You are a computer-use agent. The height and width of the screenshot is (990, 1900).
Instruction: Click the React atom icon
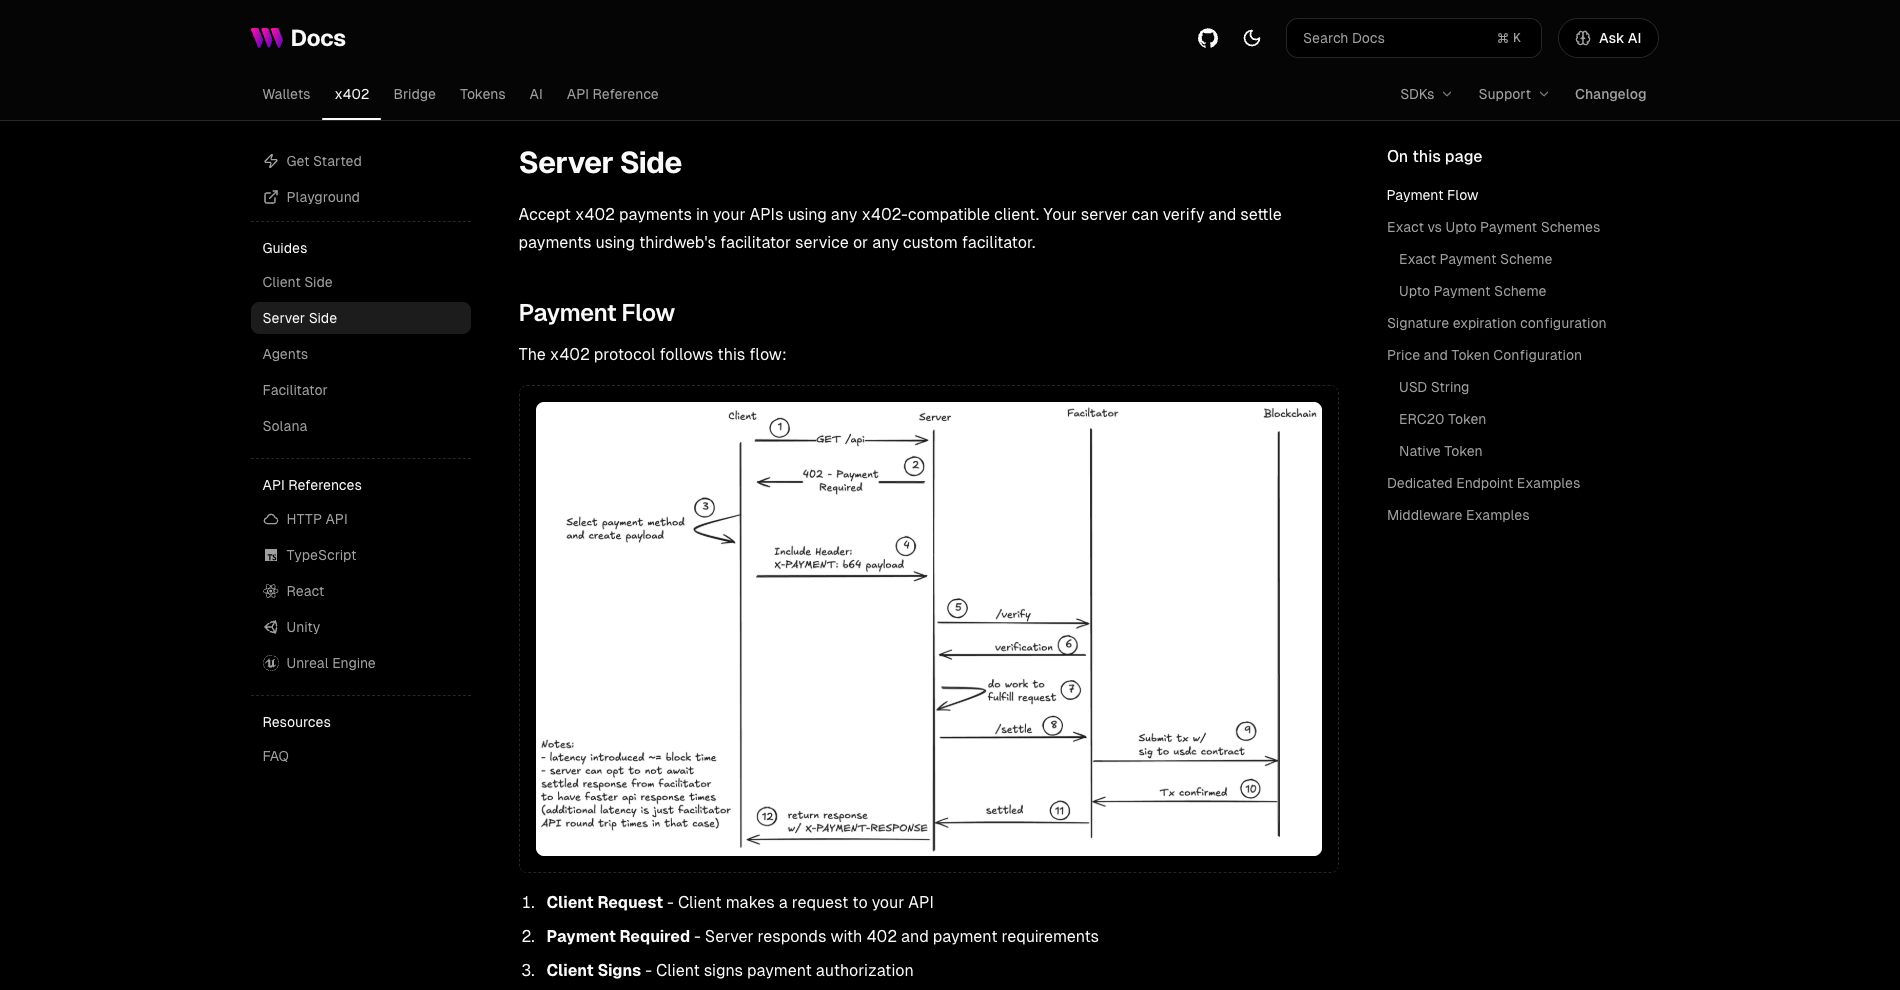coord(270,591)
